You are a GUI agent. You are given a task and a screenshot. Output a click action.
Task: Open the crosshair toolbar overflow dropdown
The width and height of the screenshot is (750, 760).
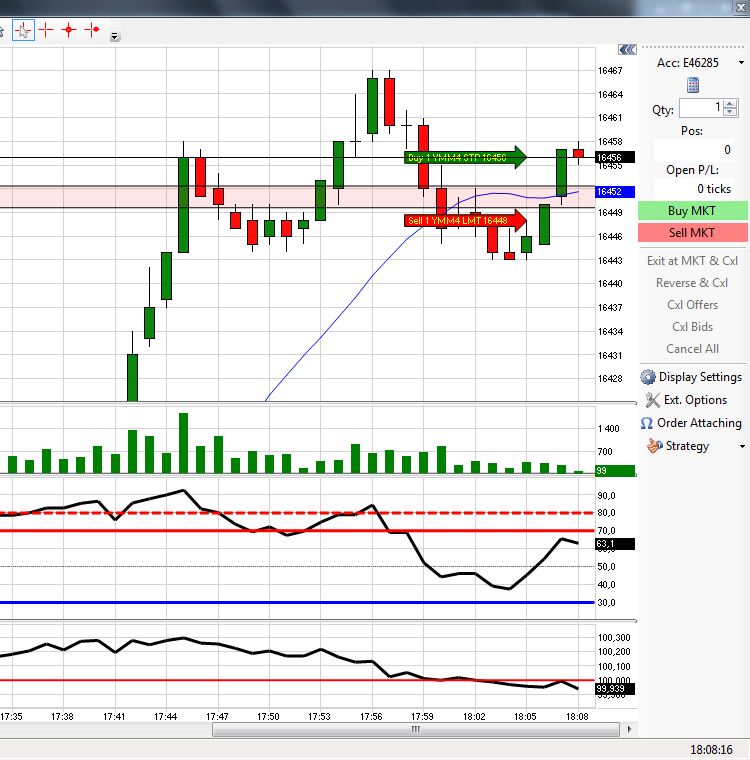(x=114, y=36)
